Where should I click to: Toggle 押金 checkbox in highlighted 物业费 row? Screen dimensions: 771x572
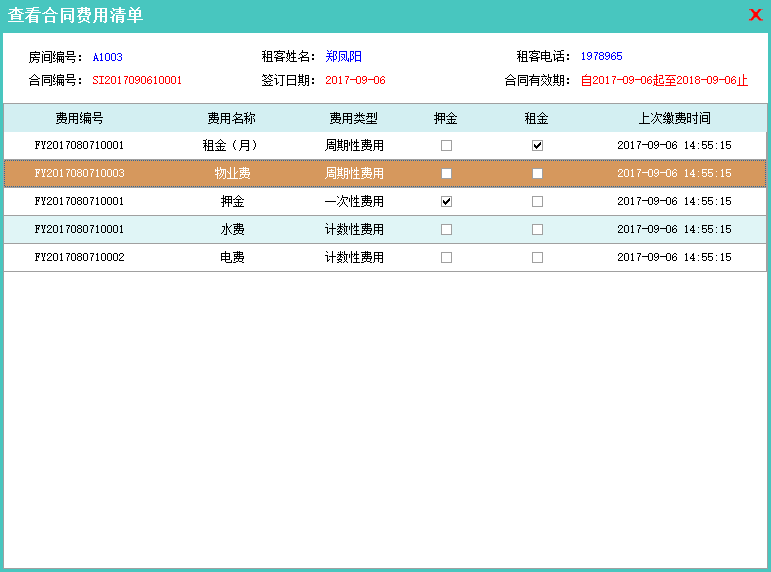(446, 173)
